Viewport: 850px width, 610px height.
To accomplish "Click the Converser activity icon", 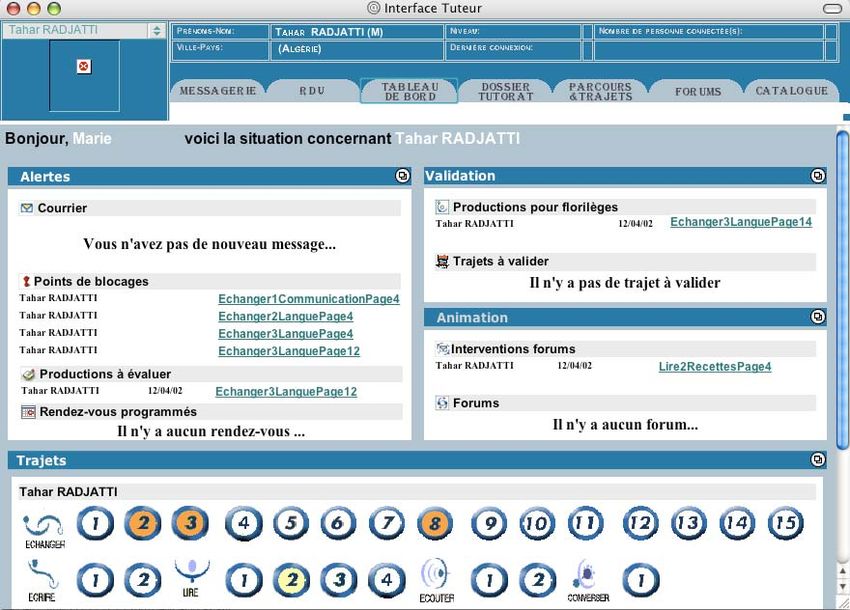I will click(x=587, y=578).
